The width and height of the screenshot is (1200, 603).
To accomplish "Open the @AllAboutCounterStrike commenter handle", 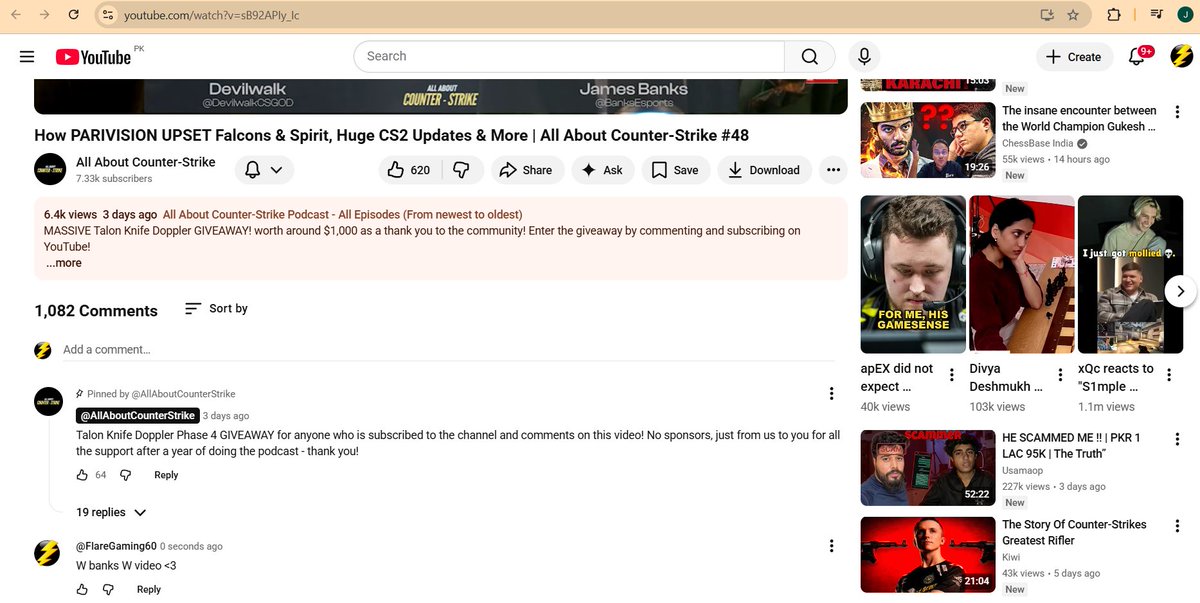I will click(136, 415).
